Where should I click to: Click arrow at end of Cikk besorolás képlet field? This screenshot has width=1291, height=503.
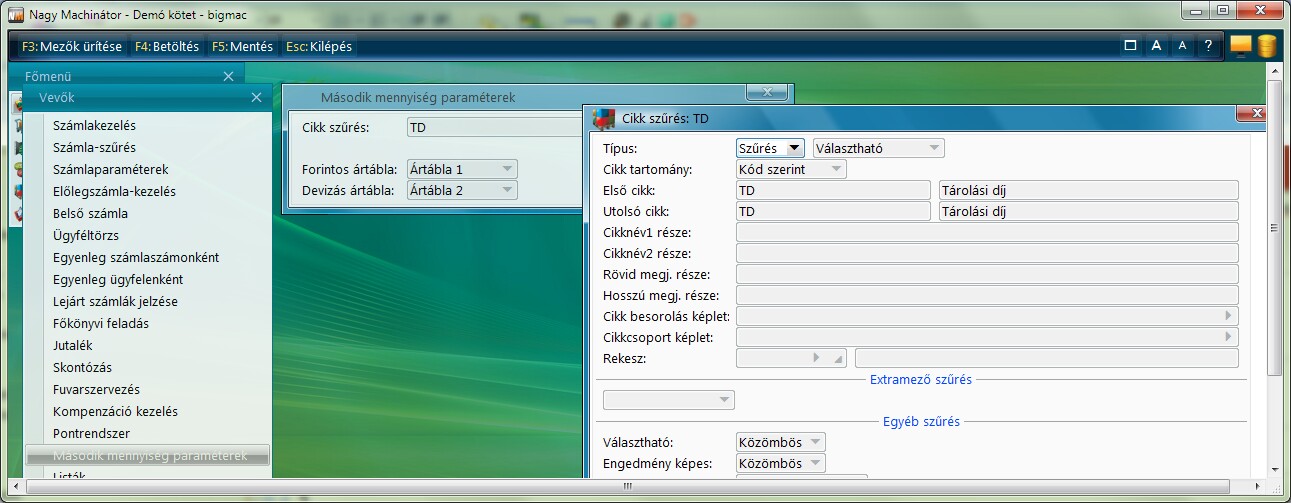pyautogui.click(x=1228, y=316)
